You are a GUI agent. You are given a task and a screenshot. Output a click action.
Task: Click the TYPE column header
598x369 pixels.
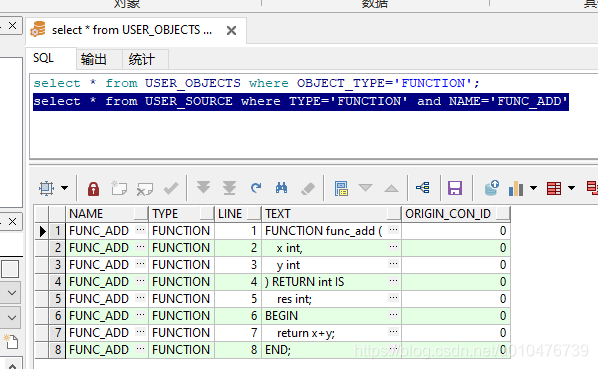tap(182, 214)
